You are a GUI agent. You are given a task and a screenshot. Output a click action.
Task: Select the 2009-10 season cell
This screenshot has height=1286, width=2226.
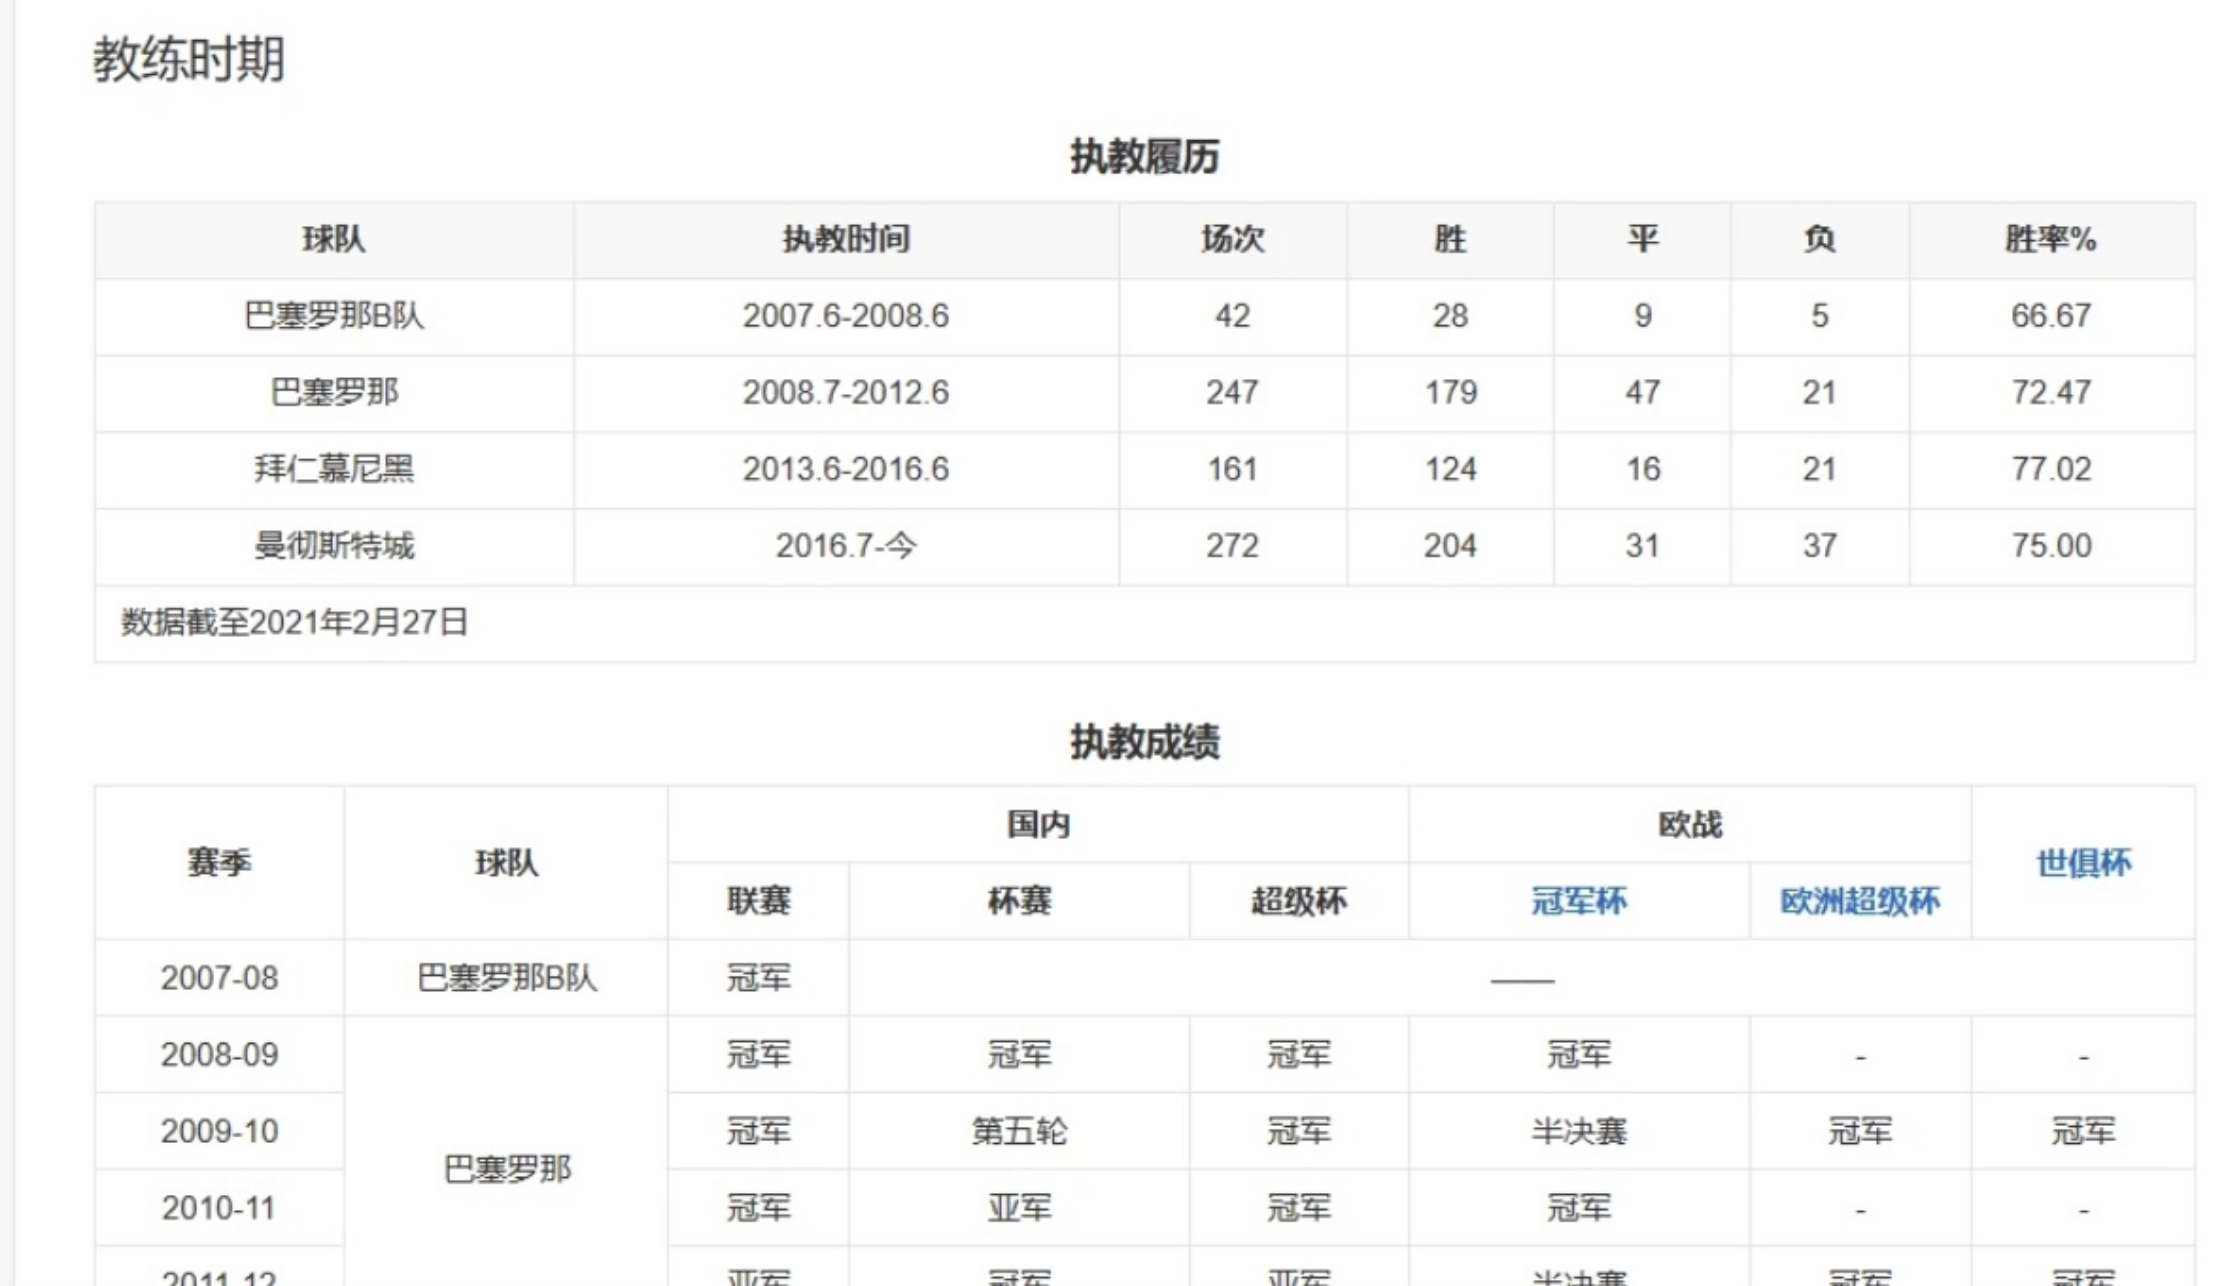[x=219, y=1131]
